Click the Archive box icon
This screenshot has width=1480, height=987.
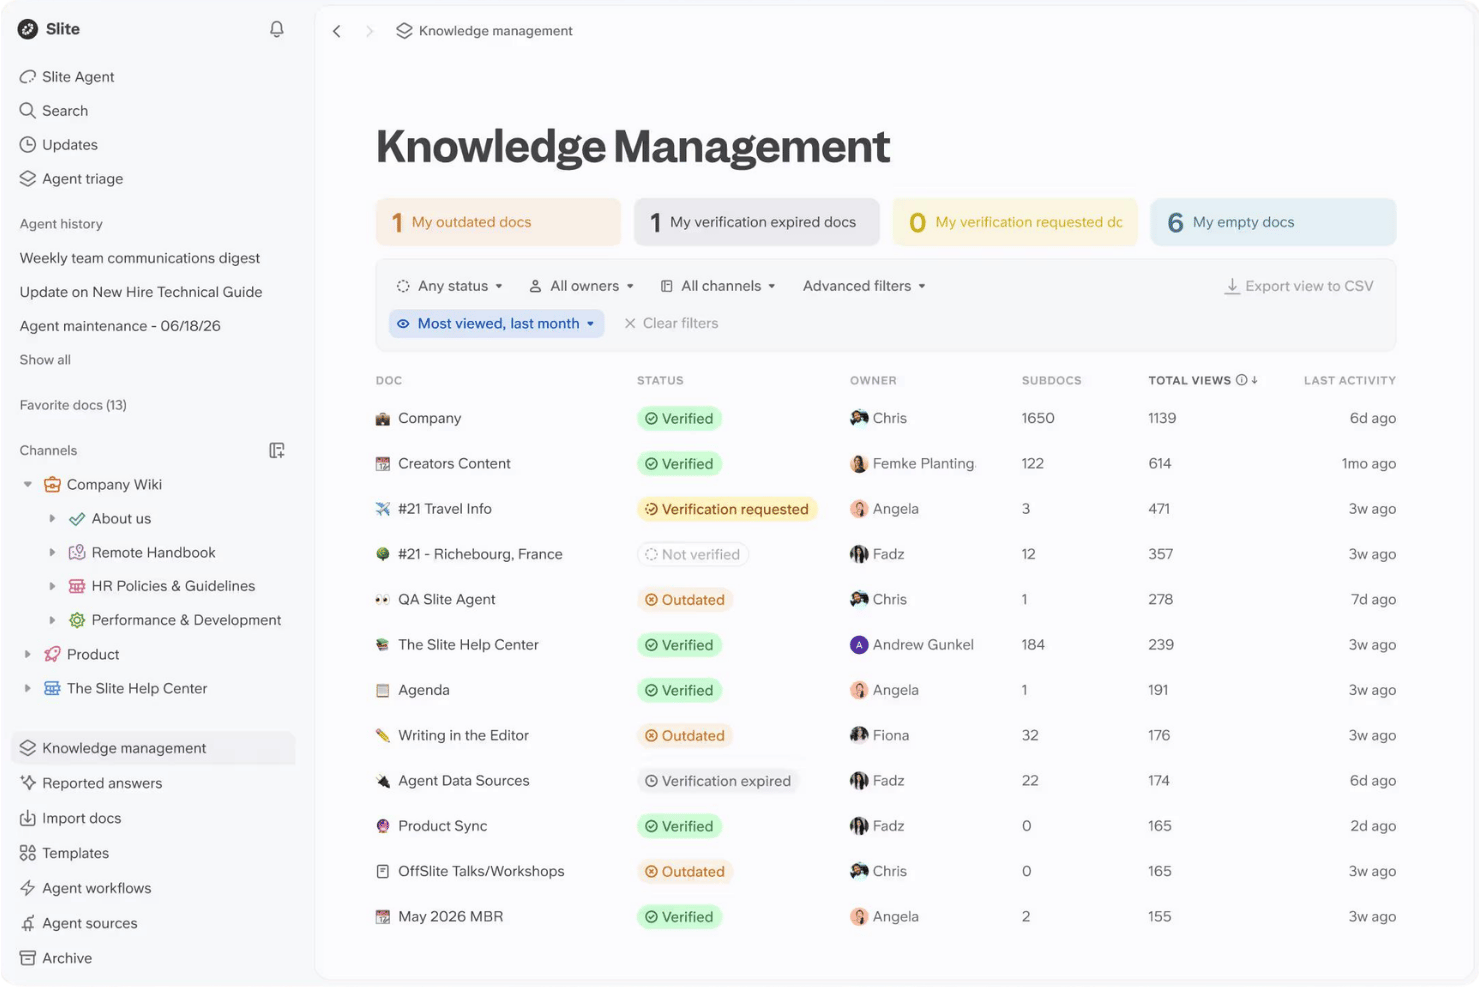pyautogui.click(x=28, y=958)
